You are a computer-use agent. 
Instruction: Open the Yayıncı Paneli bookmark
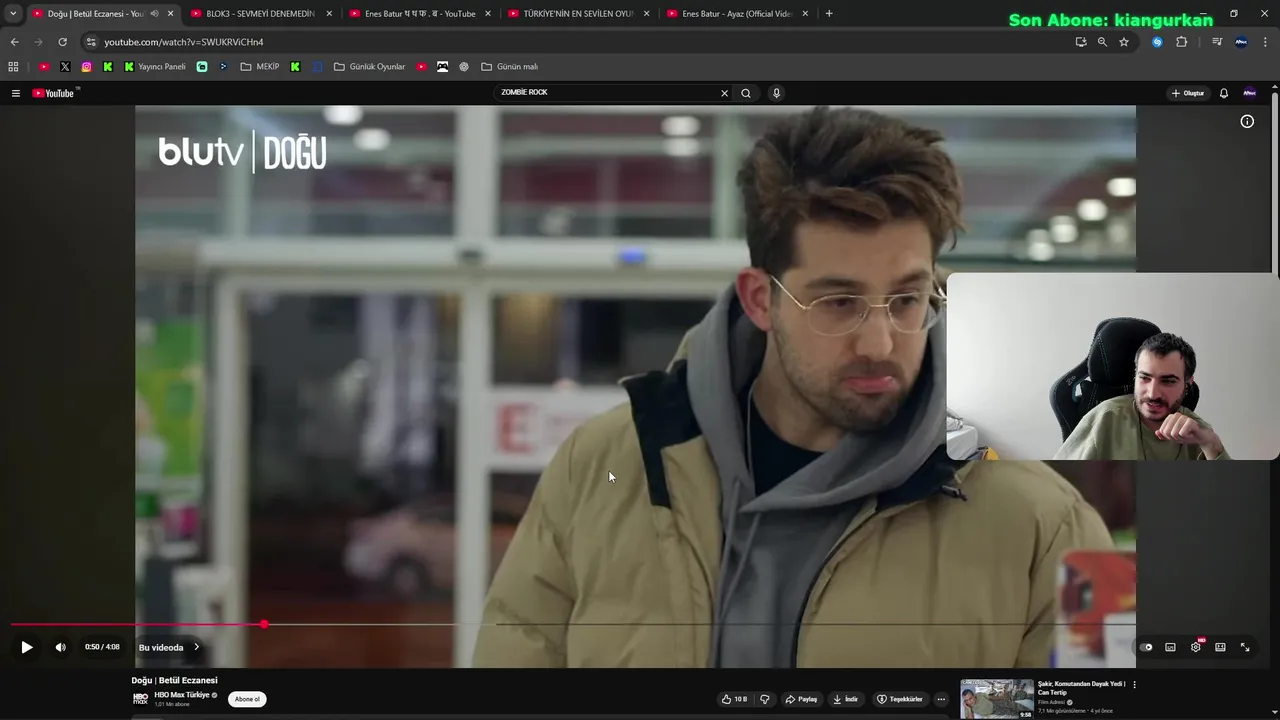(155, 67)
